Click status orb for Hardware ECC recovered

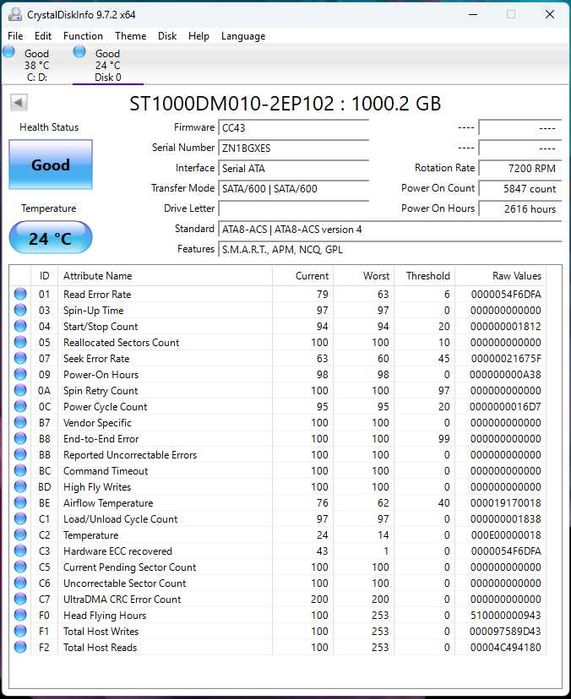20,551
